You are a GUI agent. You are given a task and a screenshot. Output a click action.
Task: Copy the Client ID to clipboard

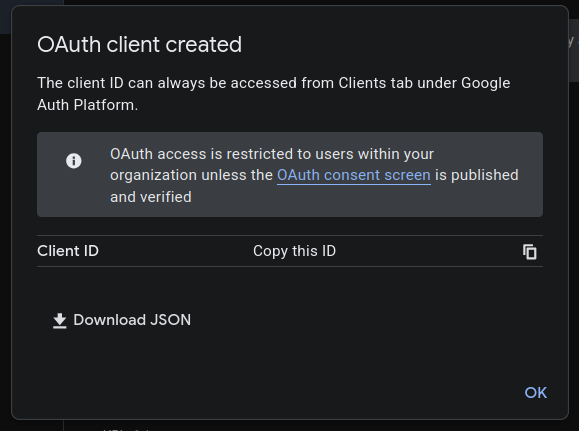(x=530, y=252)
